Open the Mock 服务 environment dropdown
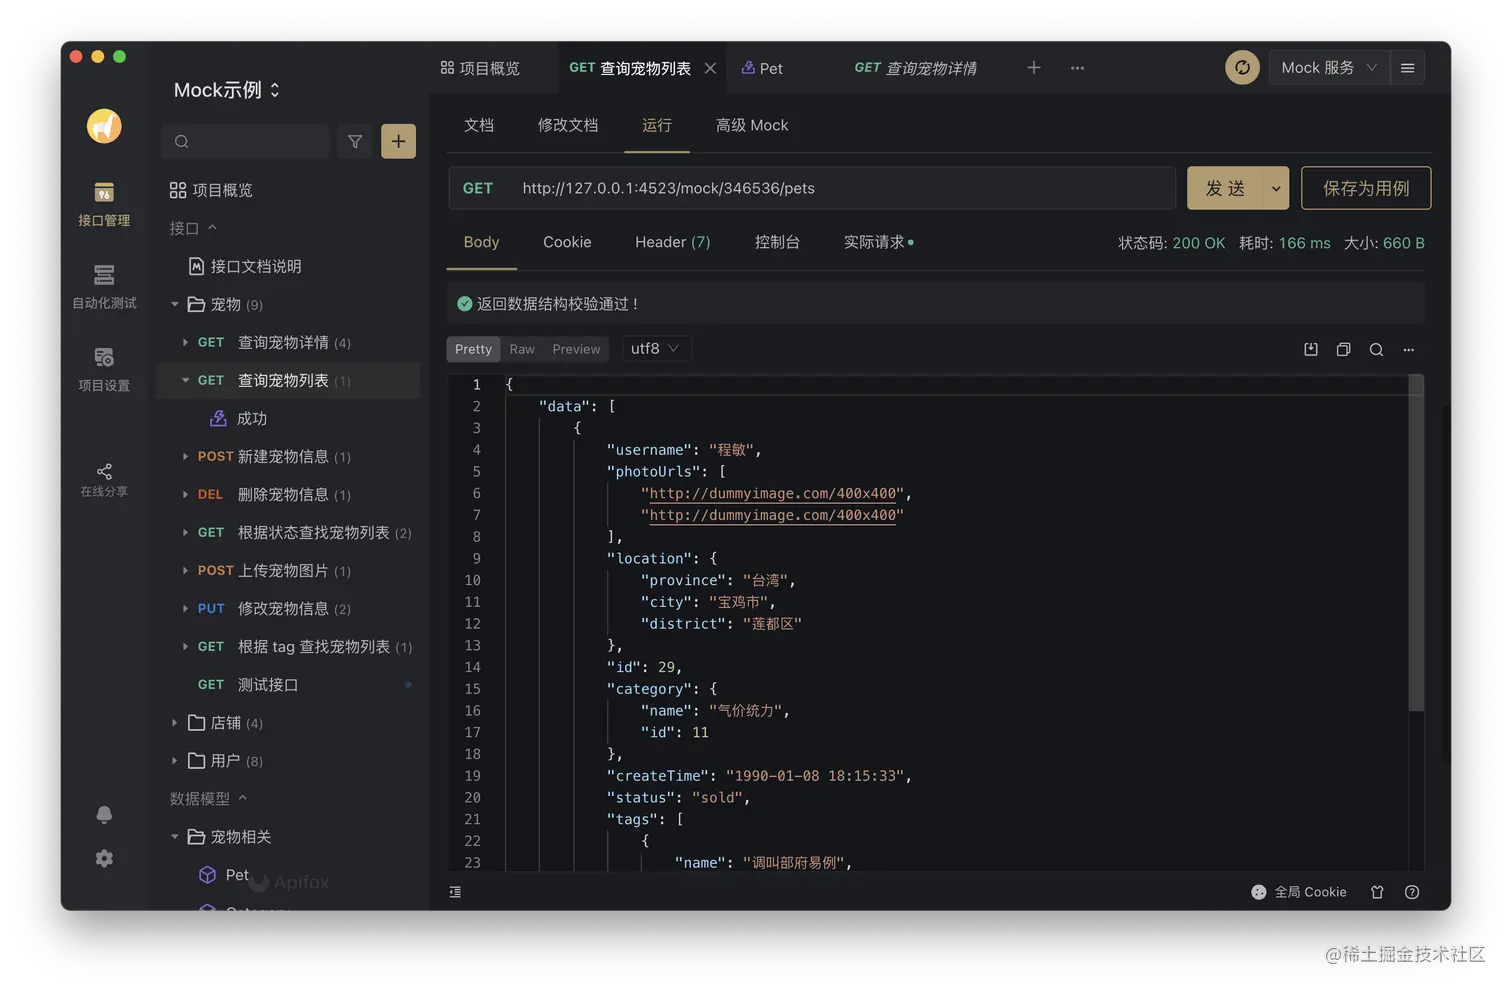 pyautogui.click(x=1329, y=68)
